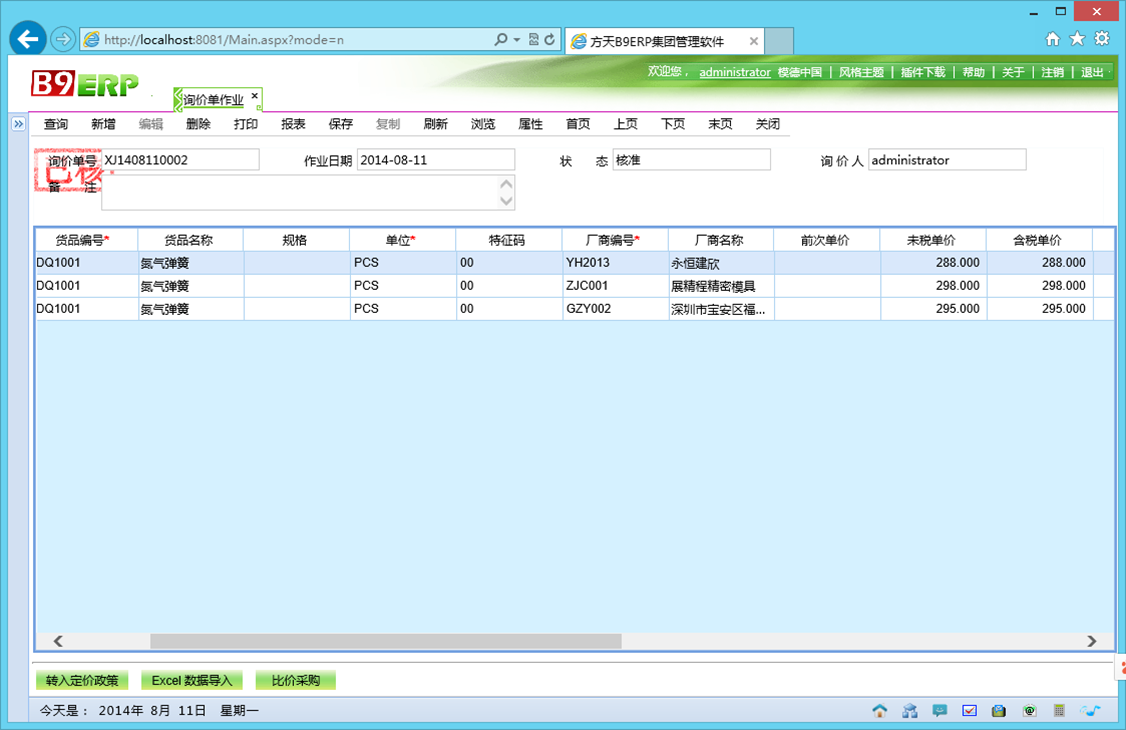Screen dimensions: 1126x730
Task: Click the administrator user link in header
Action: coord(735,73)
